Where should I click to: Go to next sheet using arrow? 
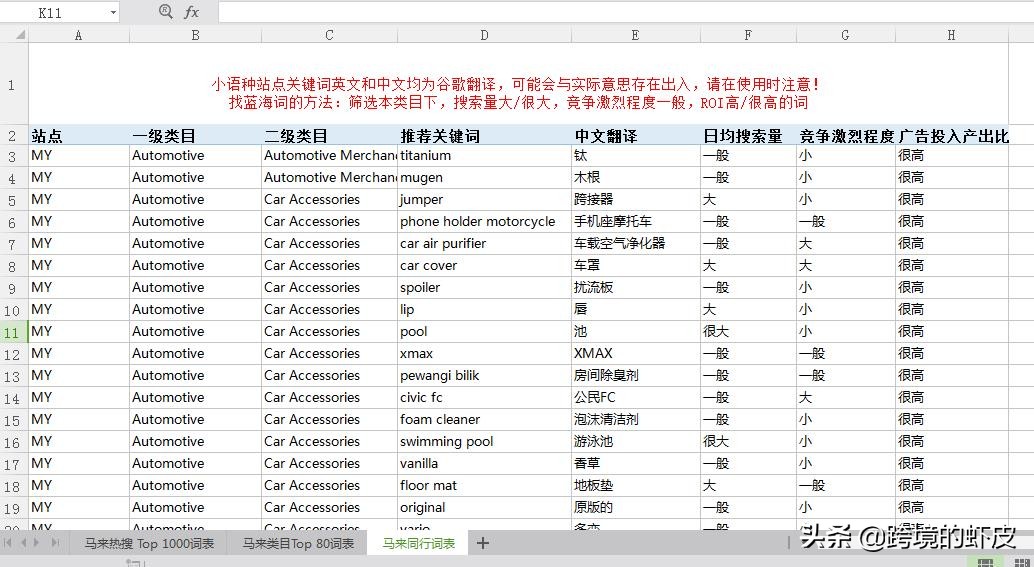pyautogui.click(x=38, y=543)
